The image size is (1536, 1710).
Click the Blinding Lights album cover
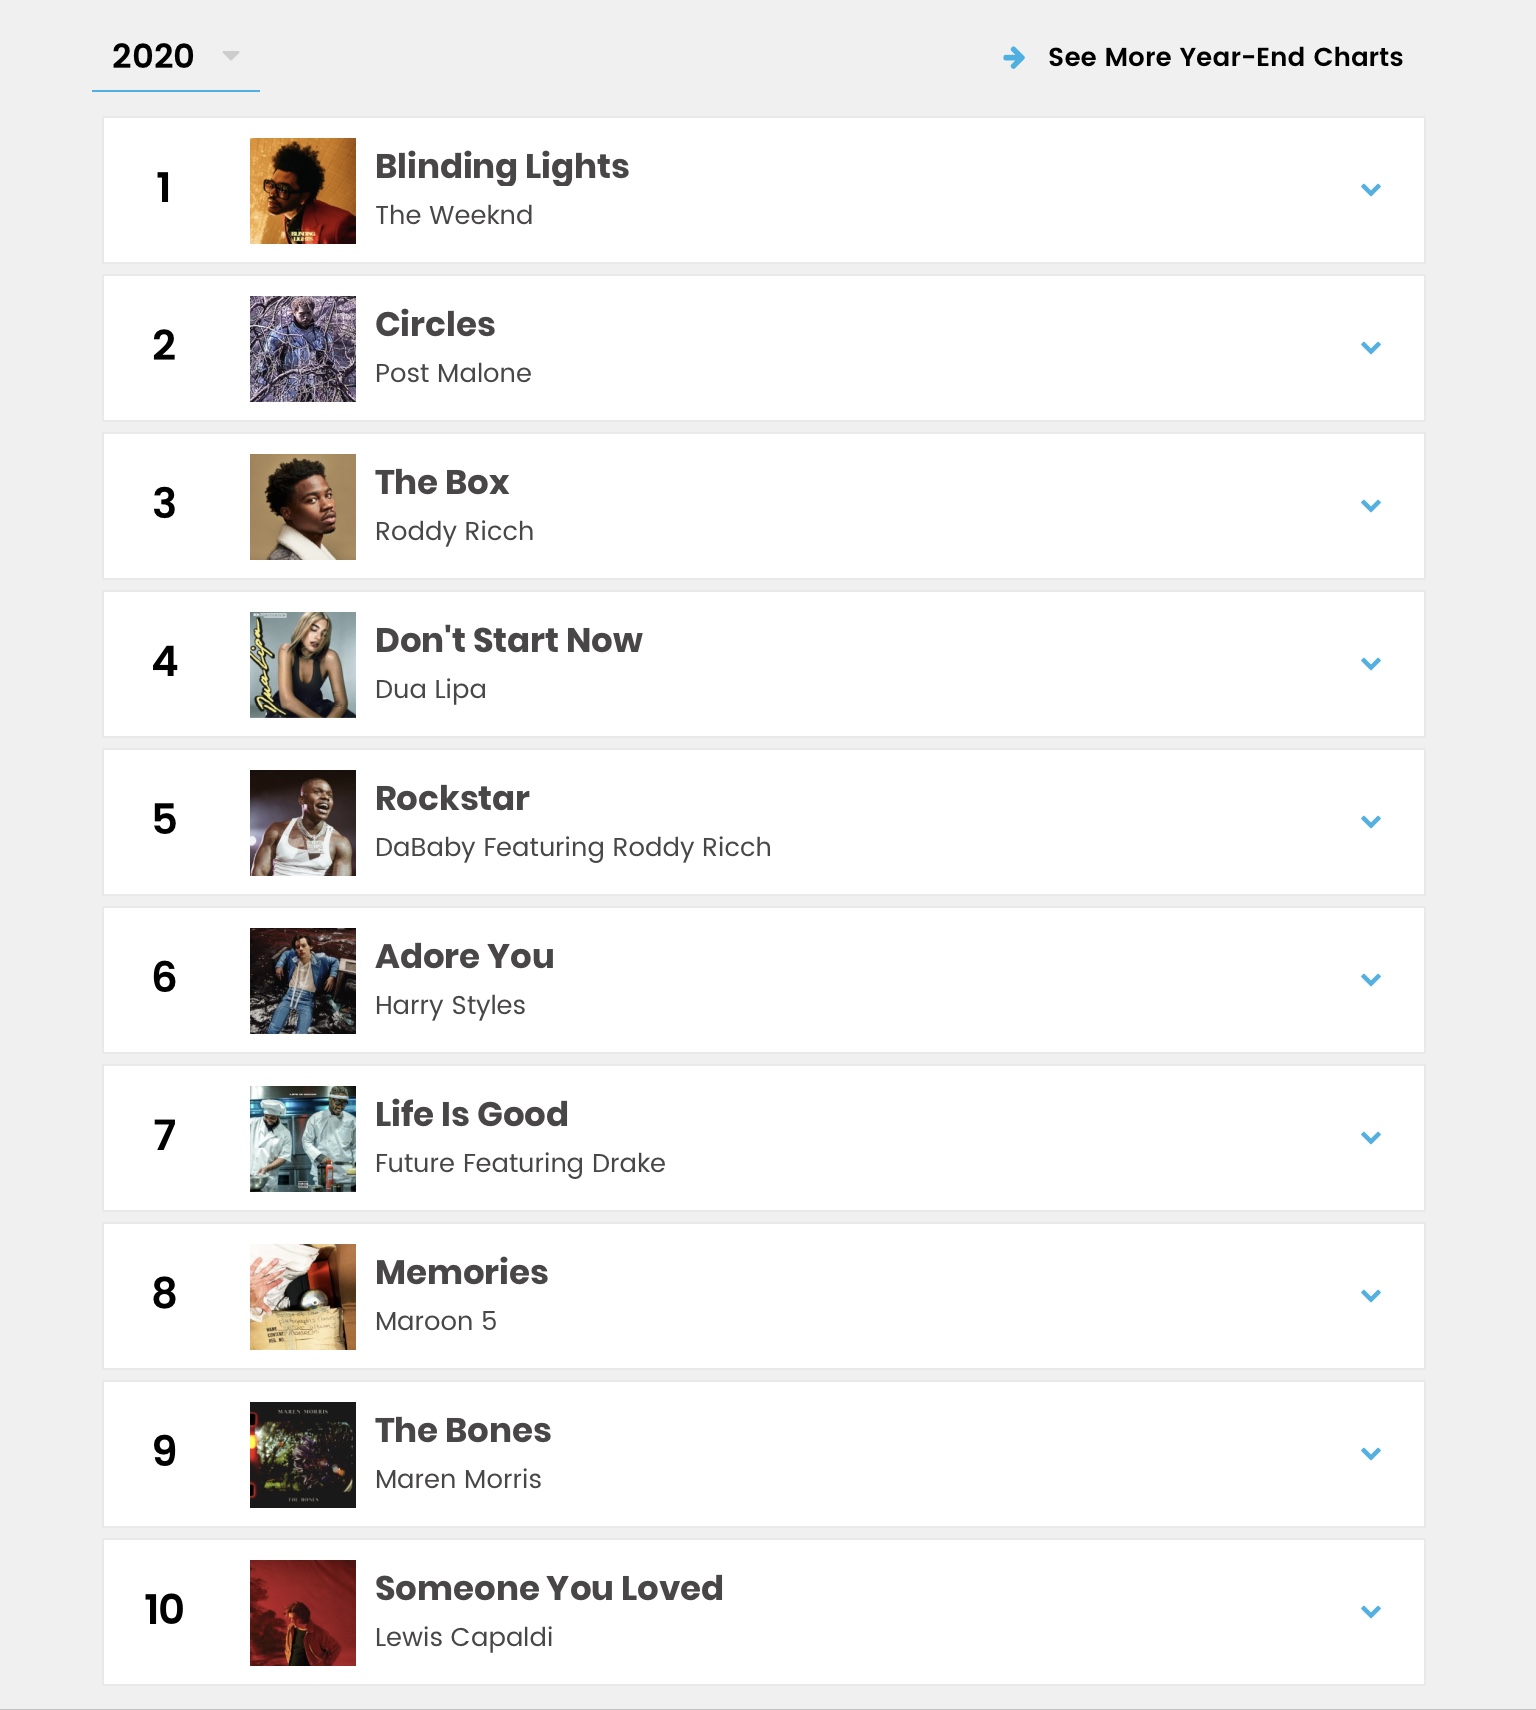tap(302, 191)
